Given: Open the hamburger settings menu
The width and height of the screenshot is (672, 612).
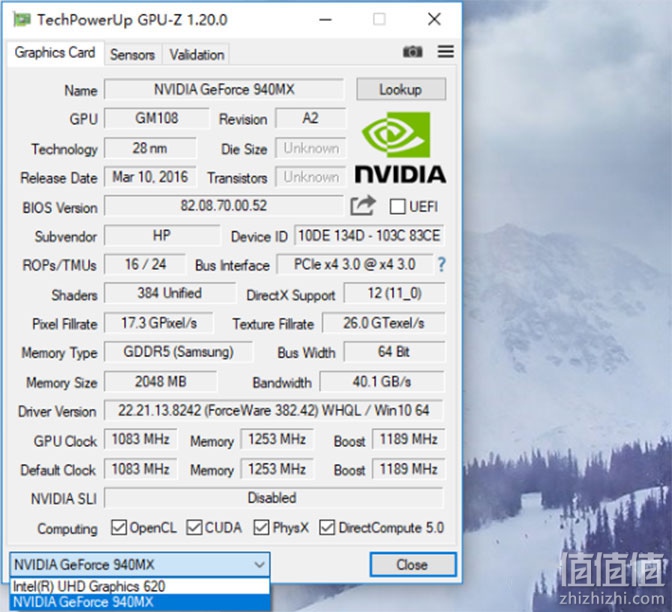Looking at the screenshot, I should [x=446, y=51].
